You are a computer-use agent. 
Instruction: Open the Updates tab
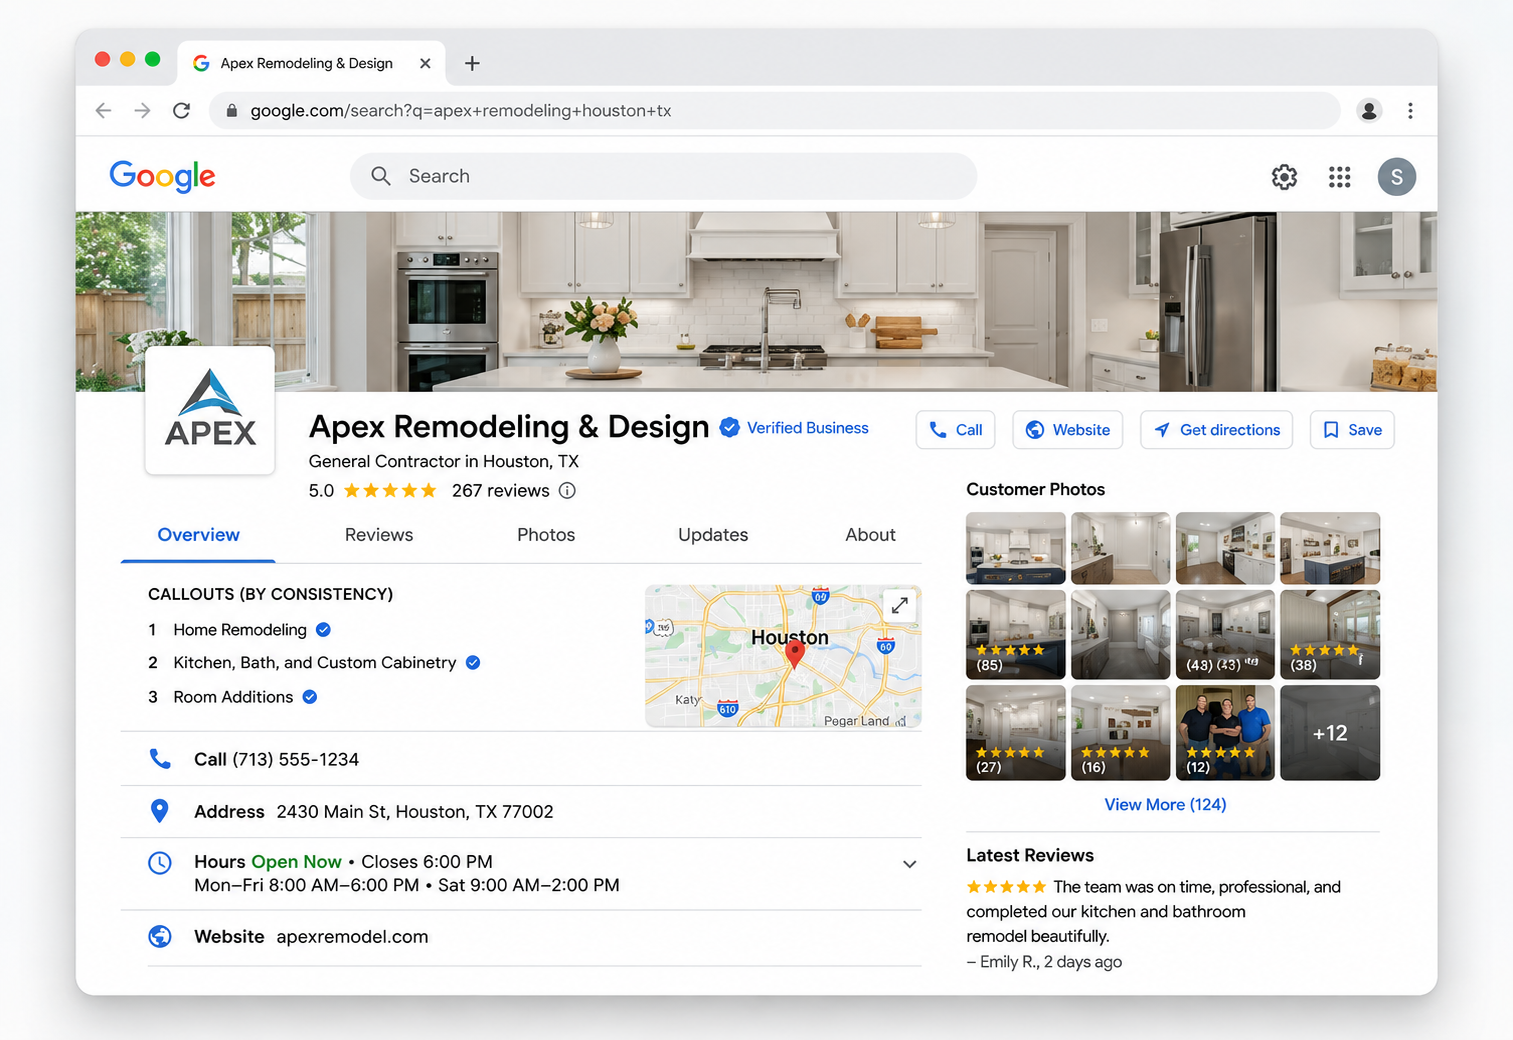pos(713,535)
